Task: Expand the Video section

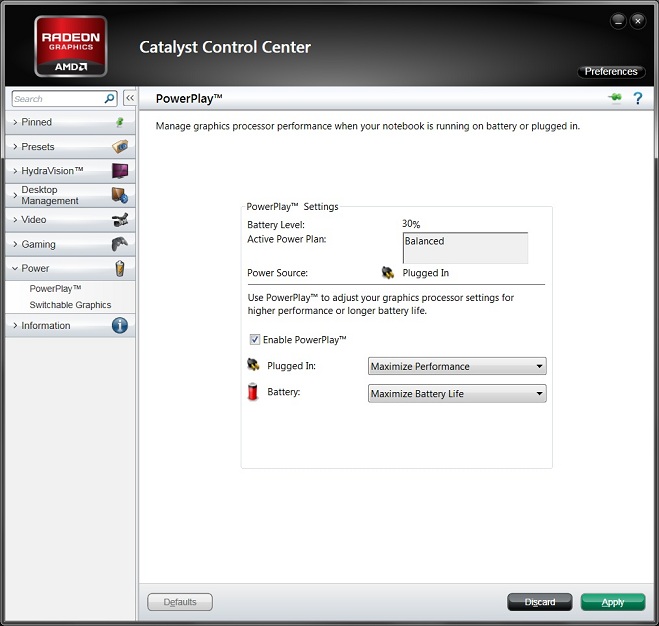Action: point(70,220)
